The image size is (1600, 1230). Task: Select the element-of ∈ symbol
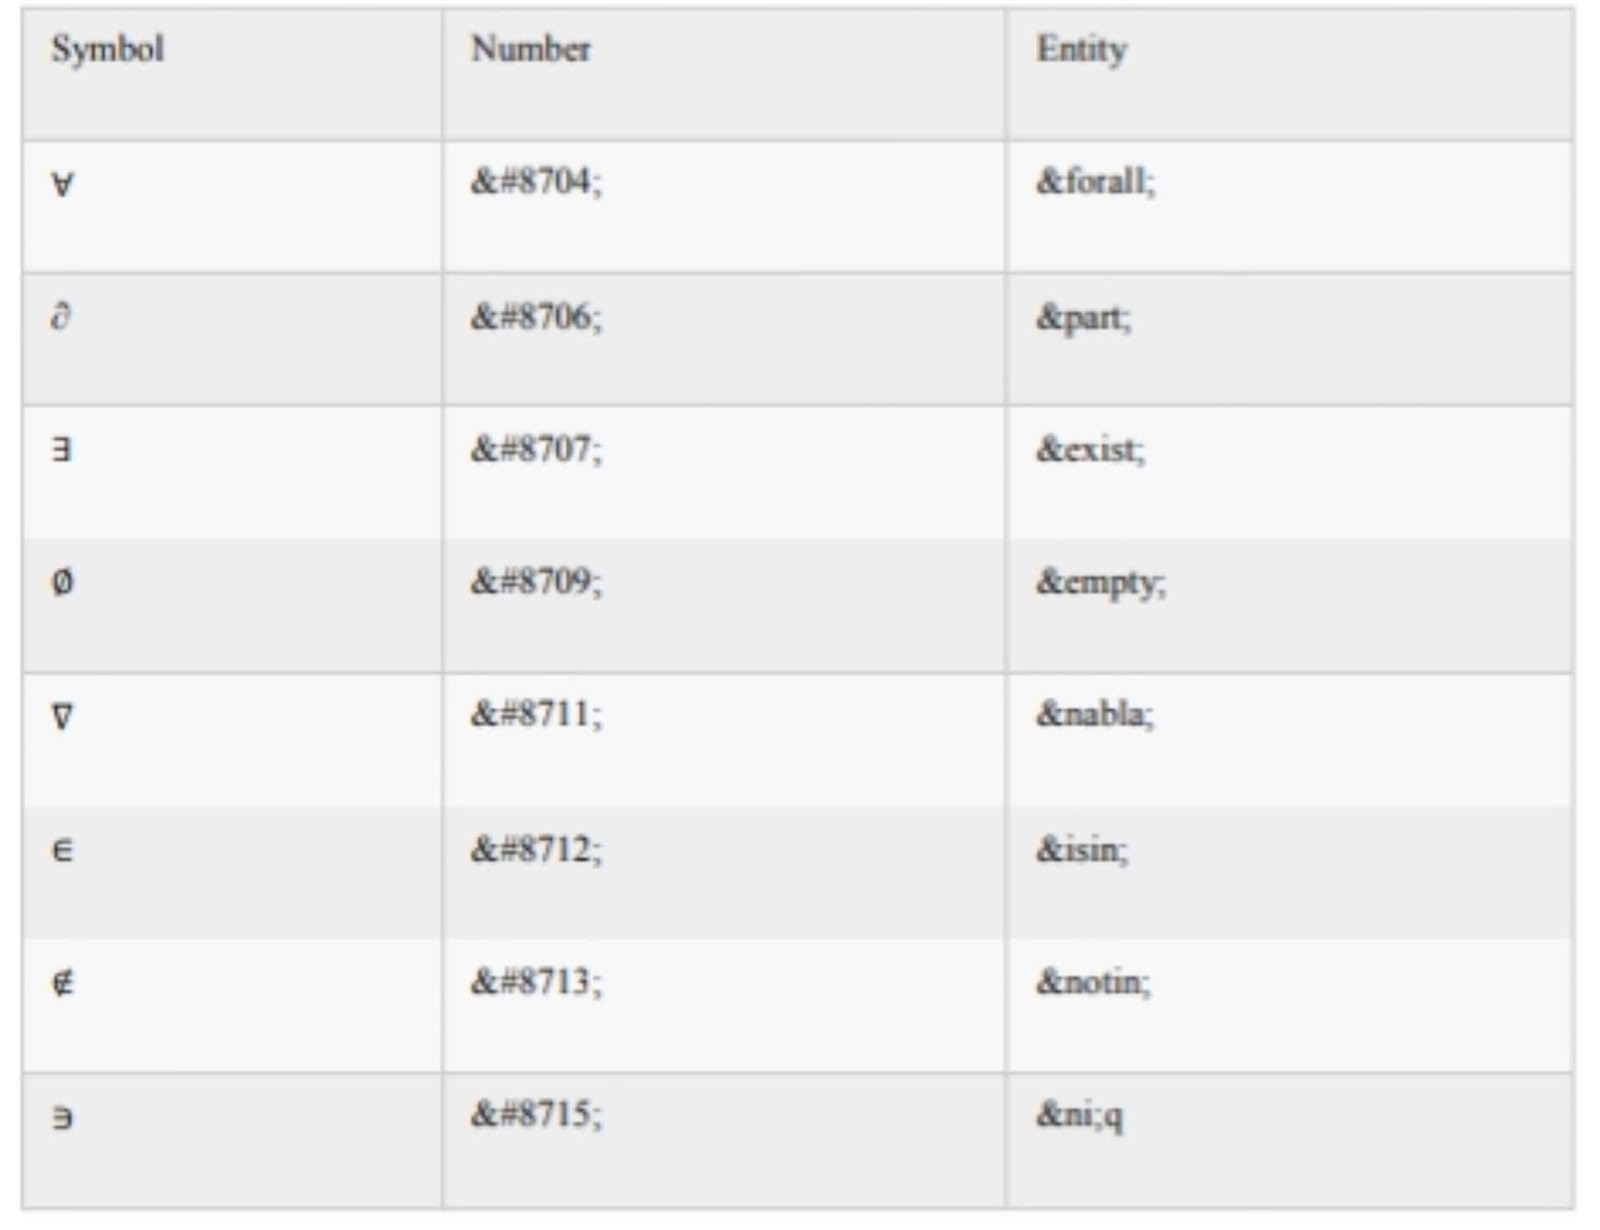[61, 850]
